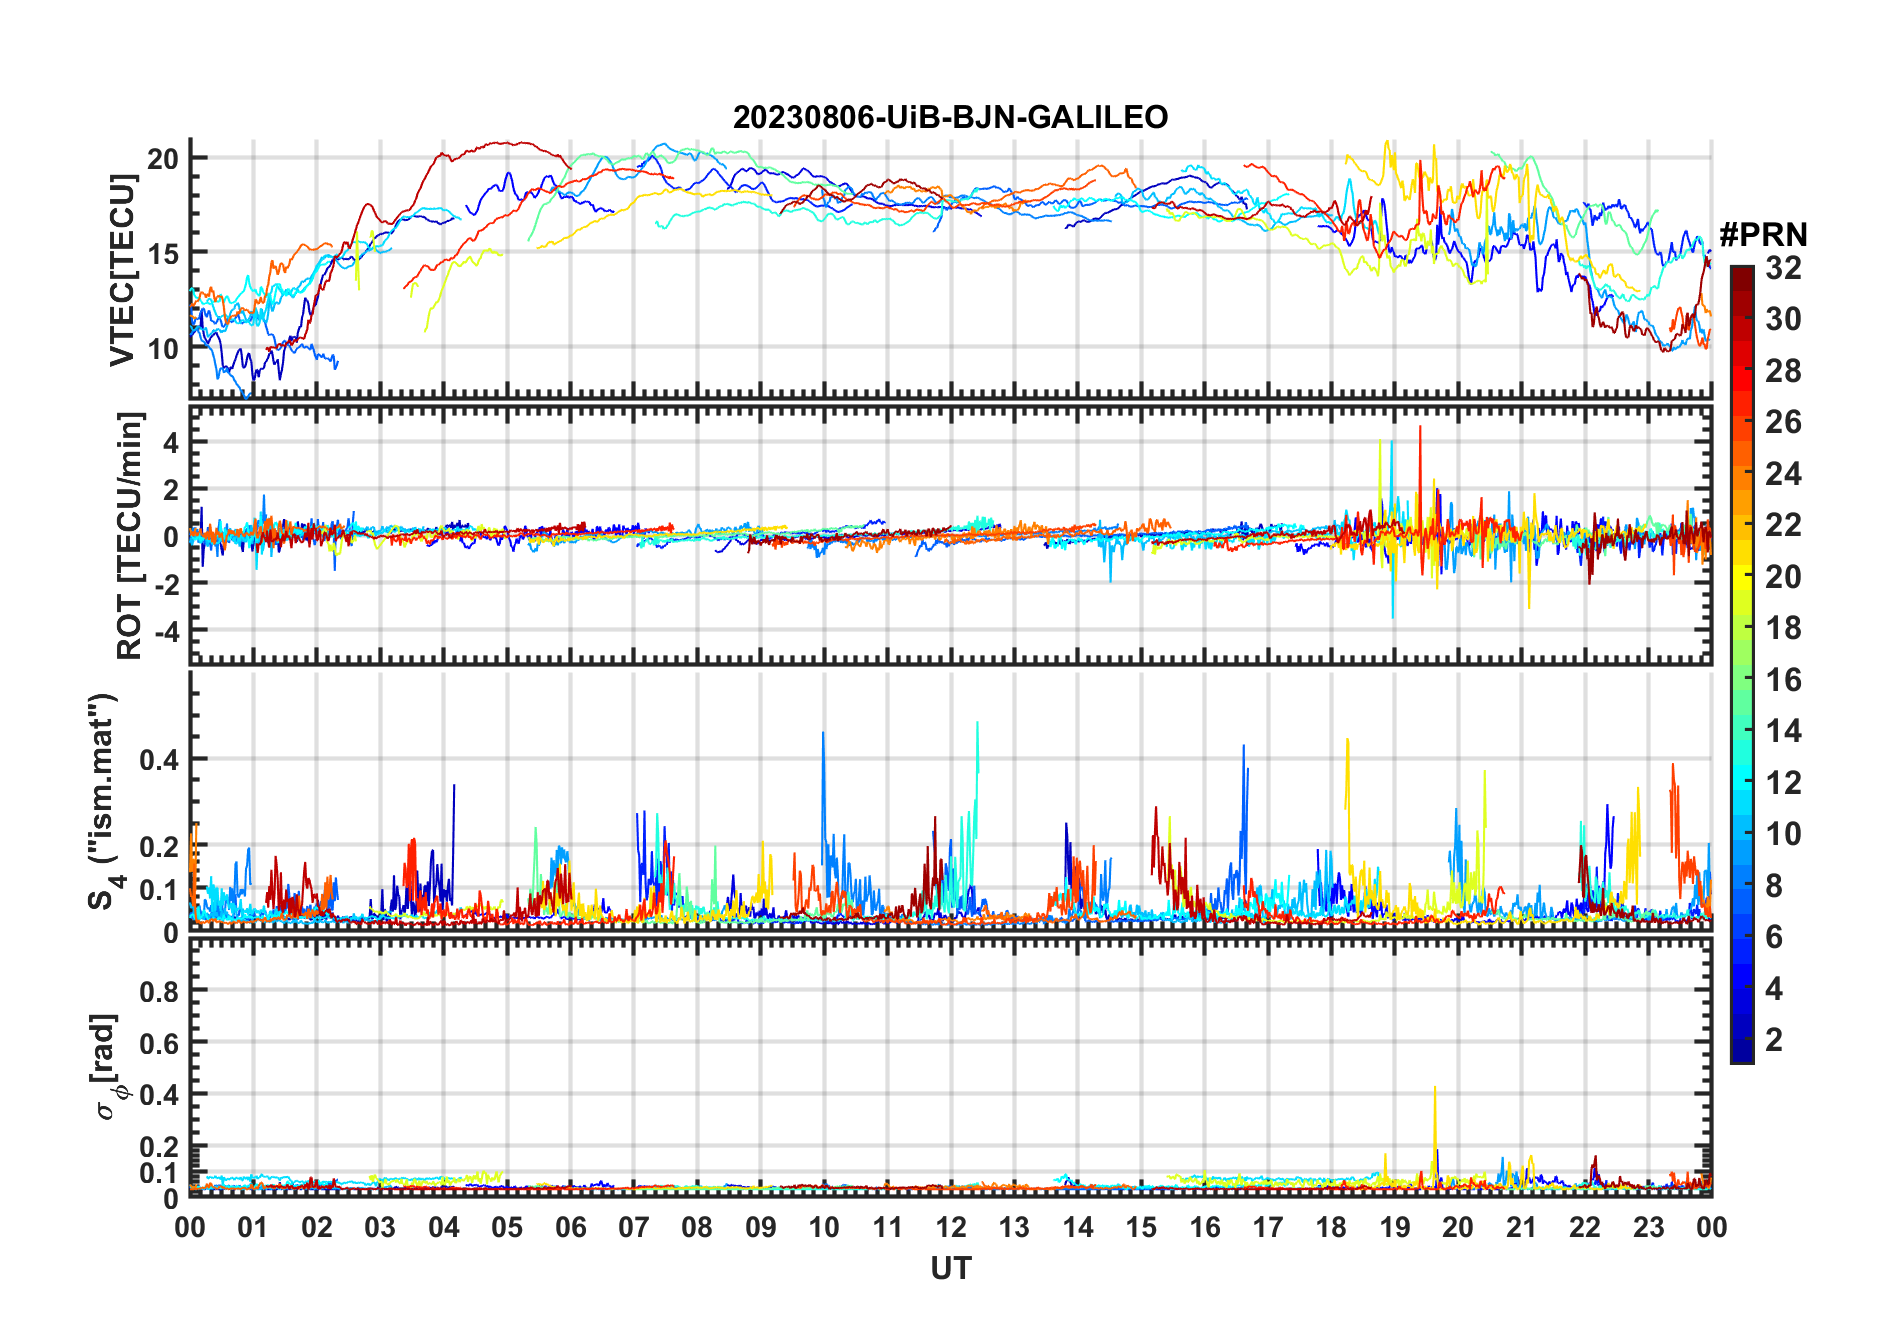Click the plot title 20230806-UiB-BJN-GALILEO

(950, 118)
